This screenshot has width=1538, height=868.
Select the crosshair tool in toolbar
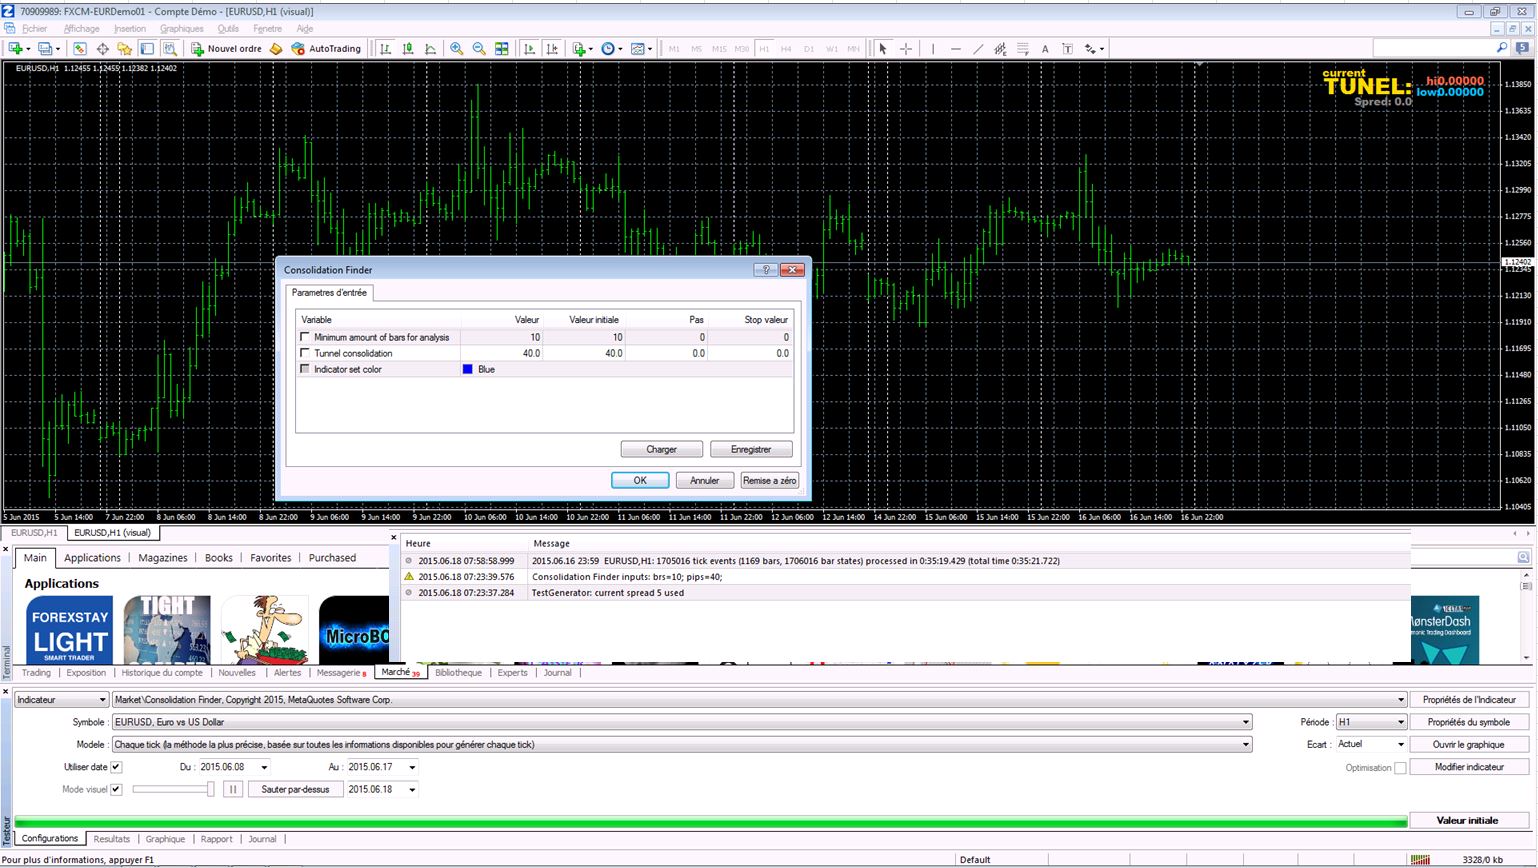[x=906, y=48]
